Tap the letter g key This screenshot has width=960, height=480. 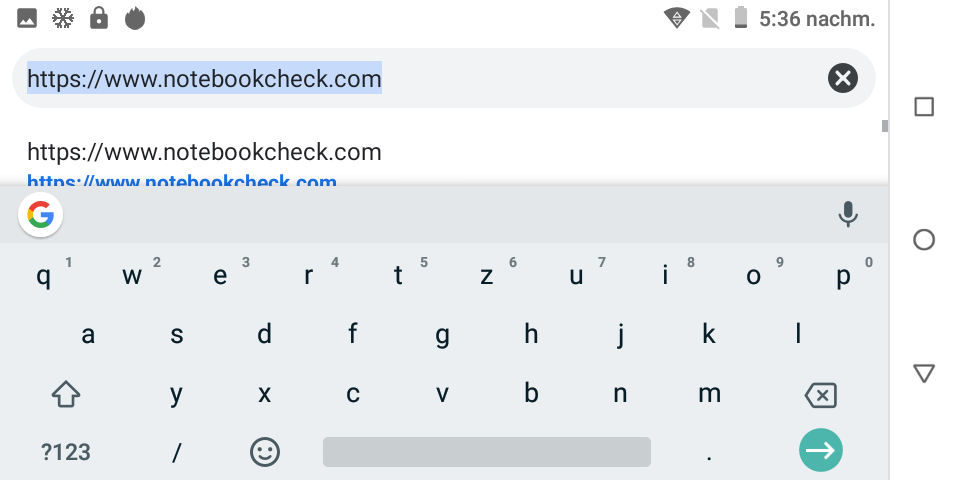[442, 334]
